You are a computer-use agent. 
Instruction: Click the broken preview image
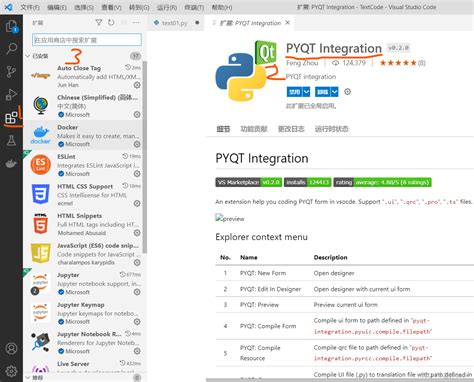(230, 219)
